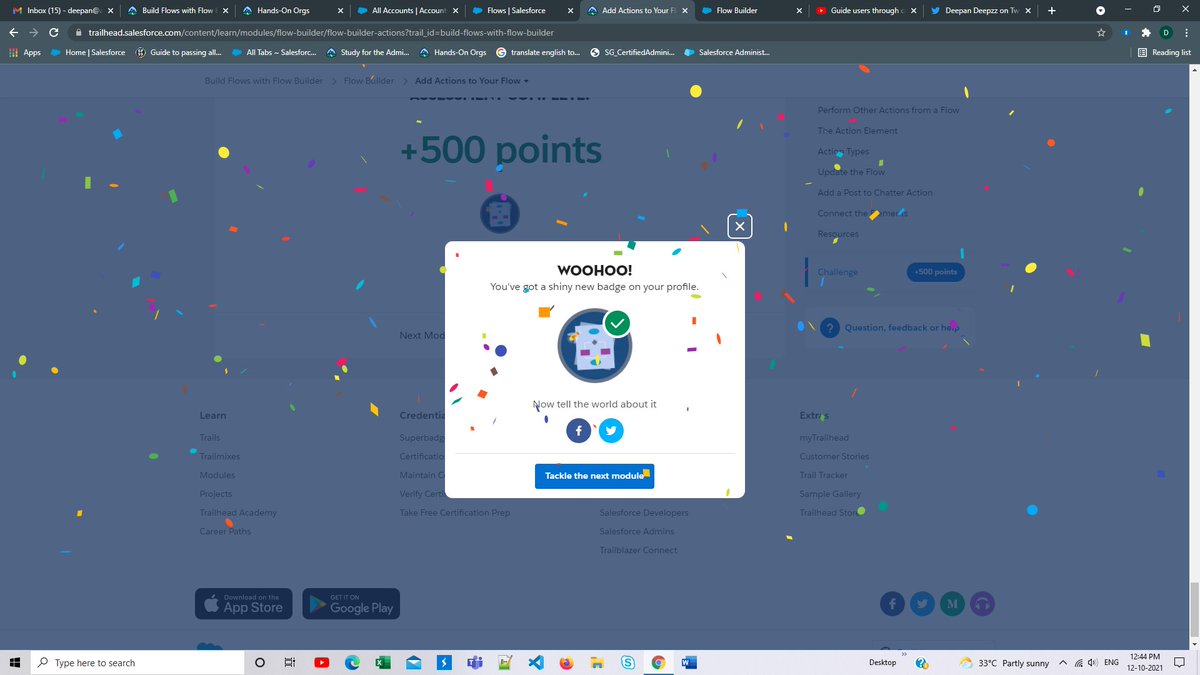This screenshot has height=675, width=1200.
Task: Open Apps bookmarks shortcut
Action: 24,52
